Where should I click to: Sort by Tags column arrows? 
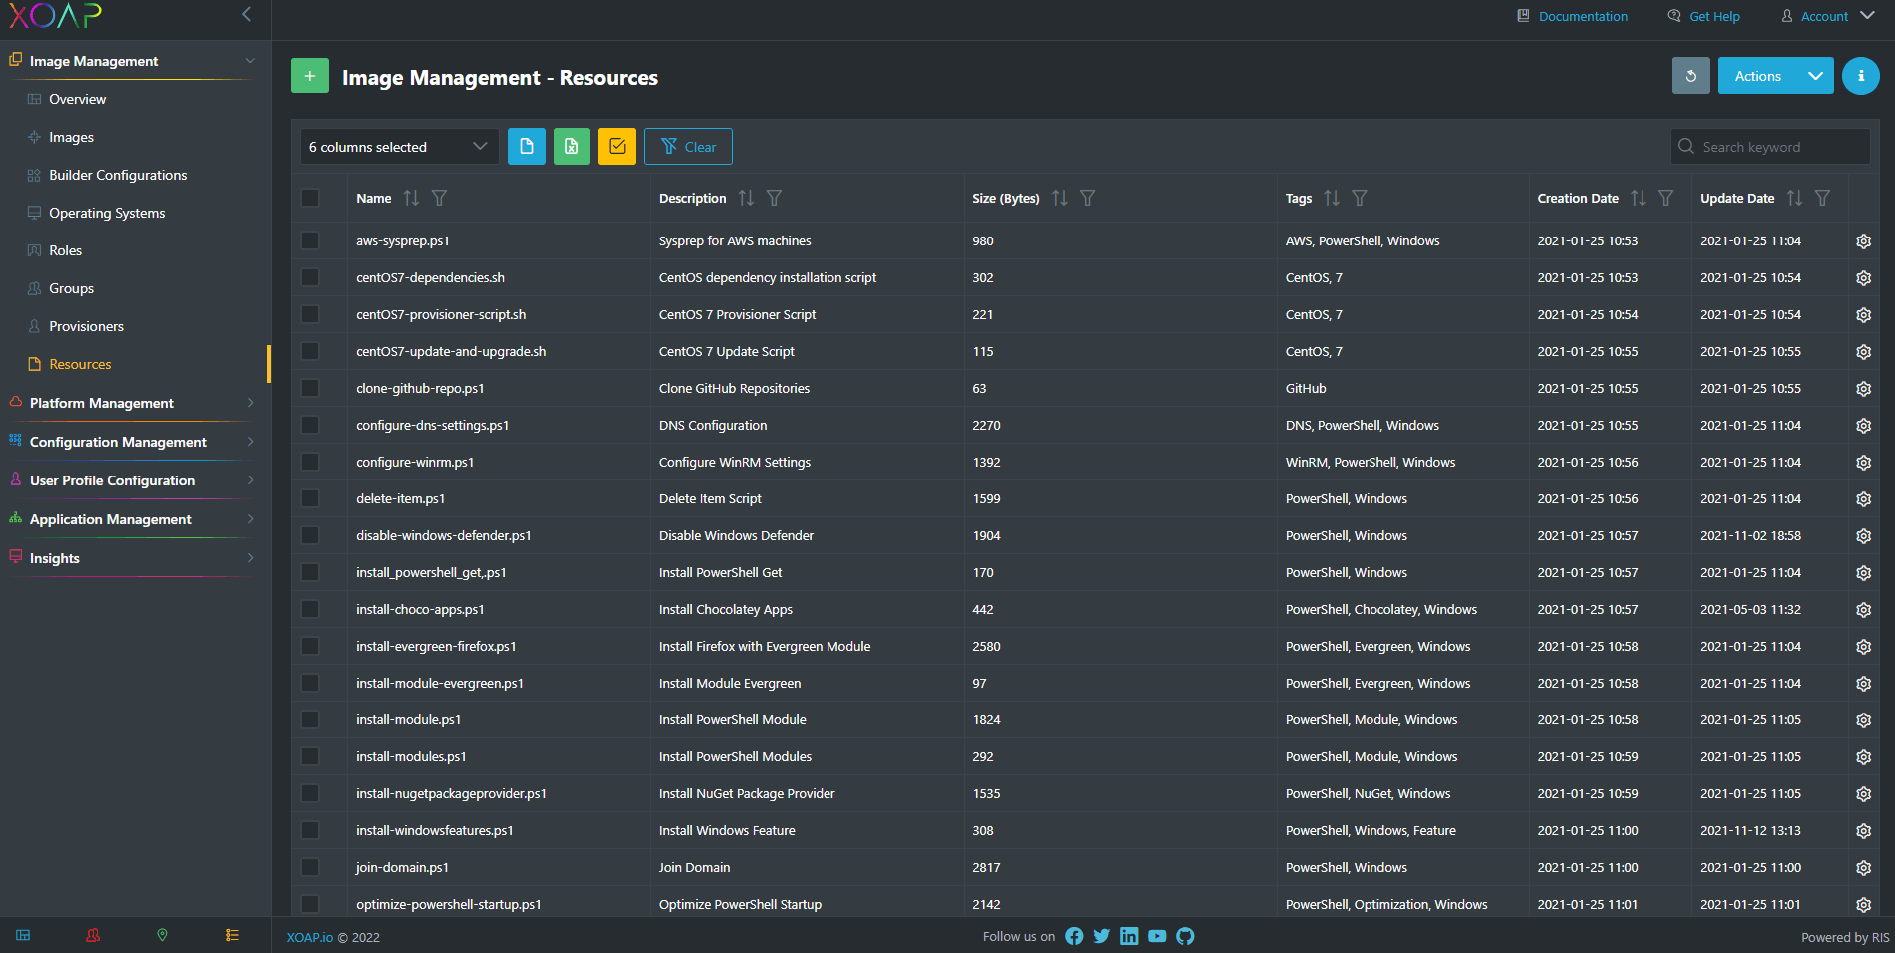pyautogui.click(x=1332, y=198)
